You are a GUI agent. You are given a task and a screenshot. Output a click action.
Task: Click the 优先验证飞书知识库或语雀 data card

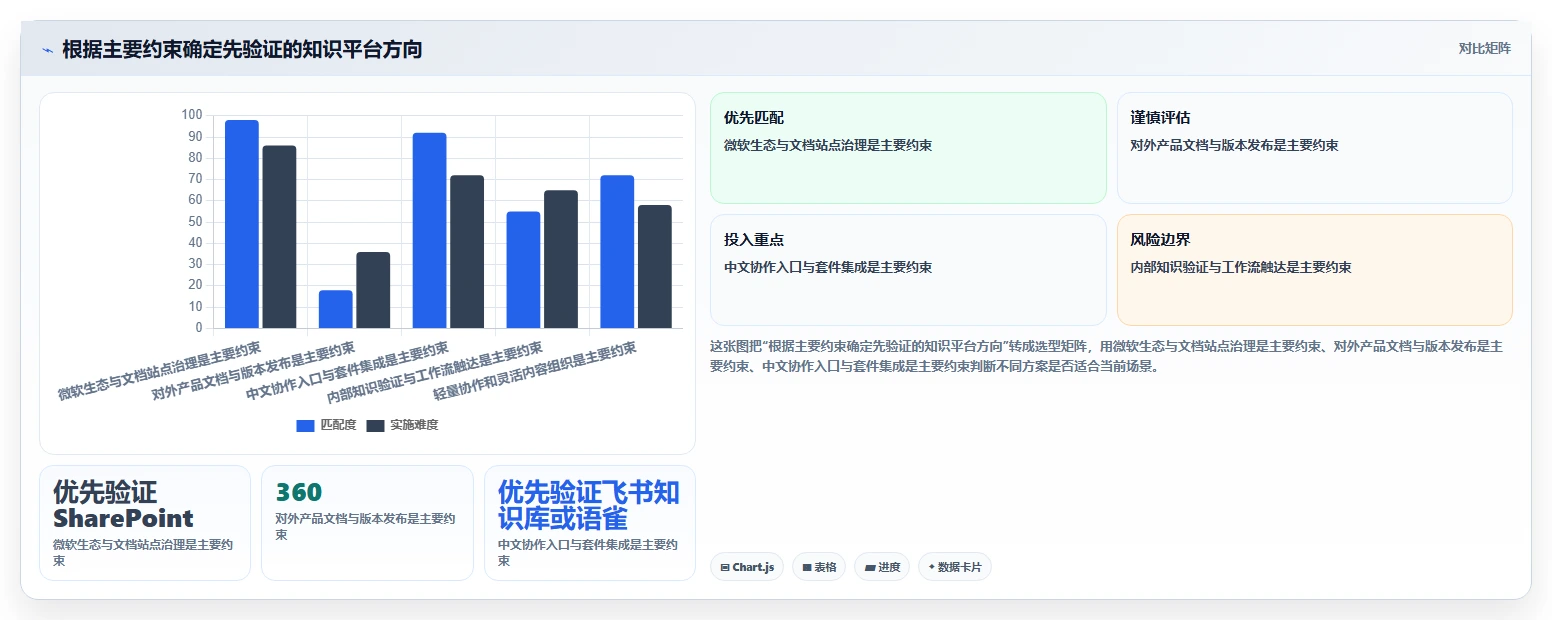point(590,523)
